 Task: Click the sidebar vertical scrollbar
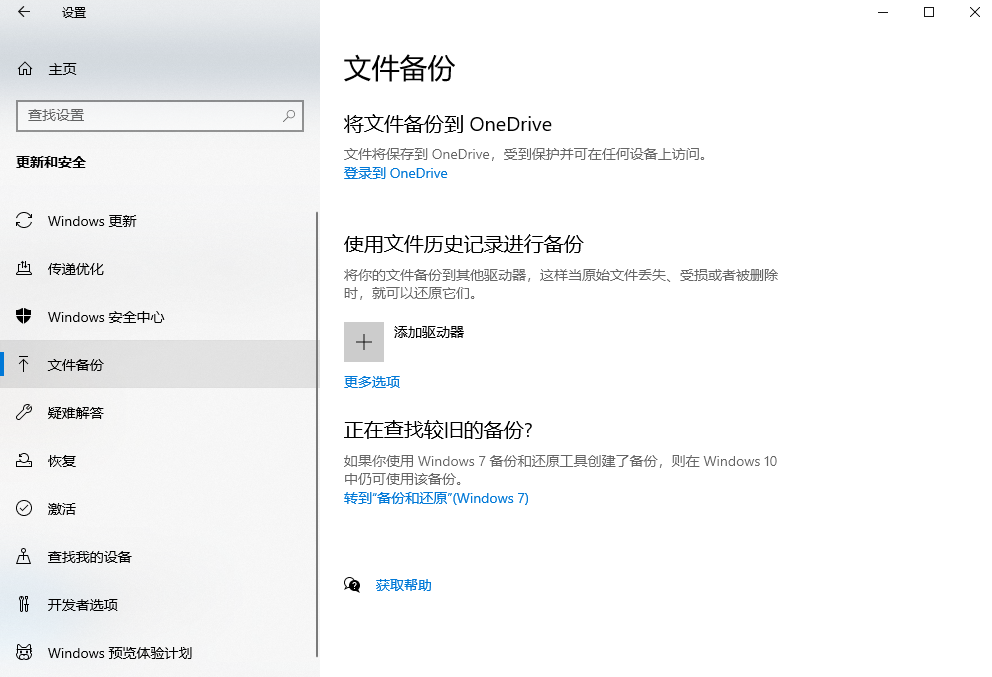316,435
